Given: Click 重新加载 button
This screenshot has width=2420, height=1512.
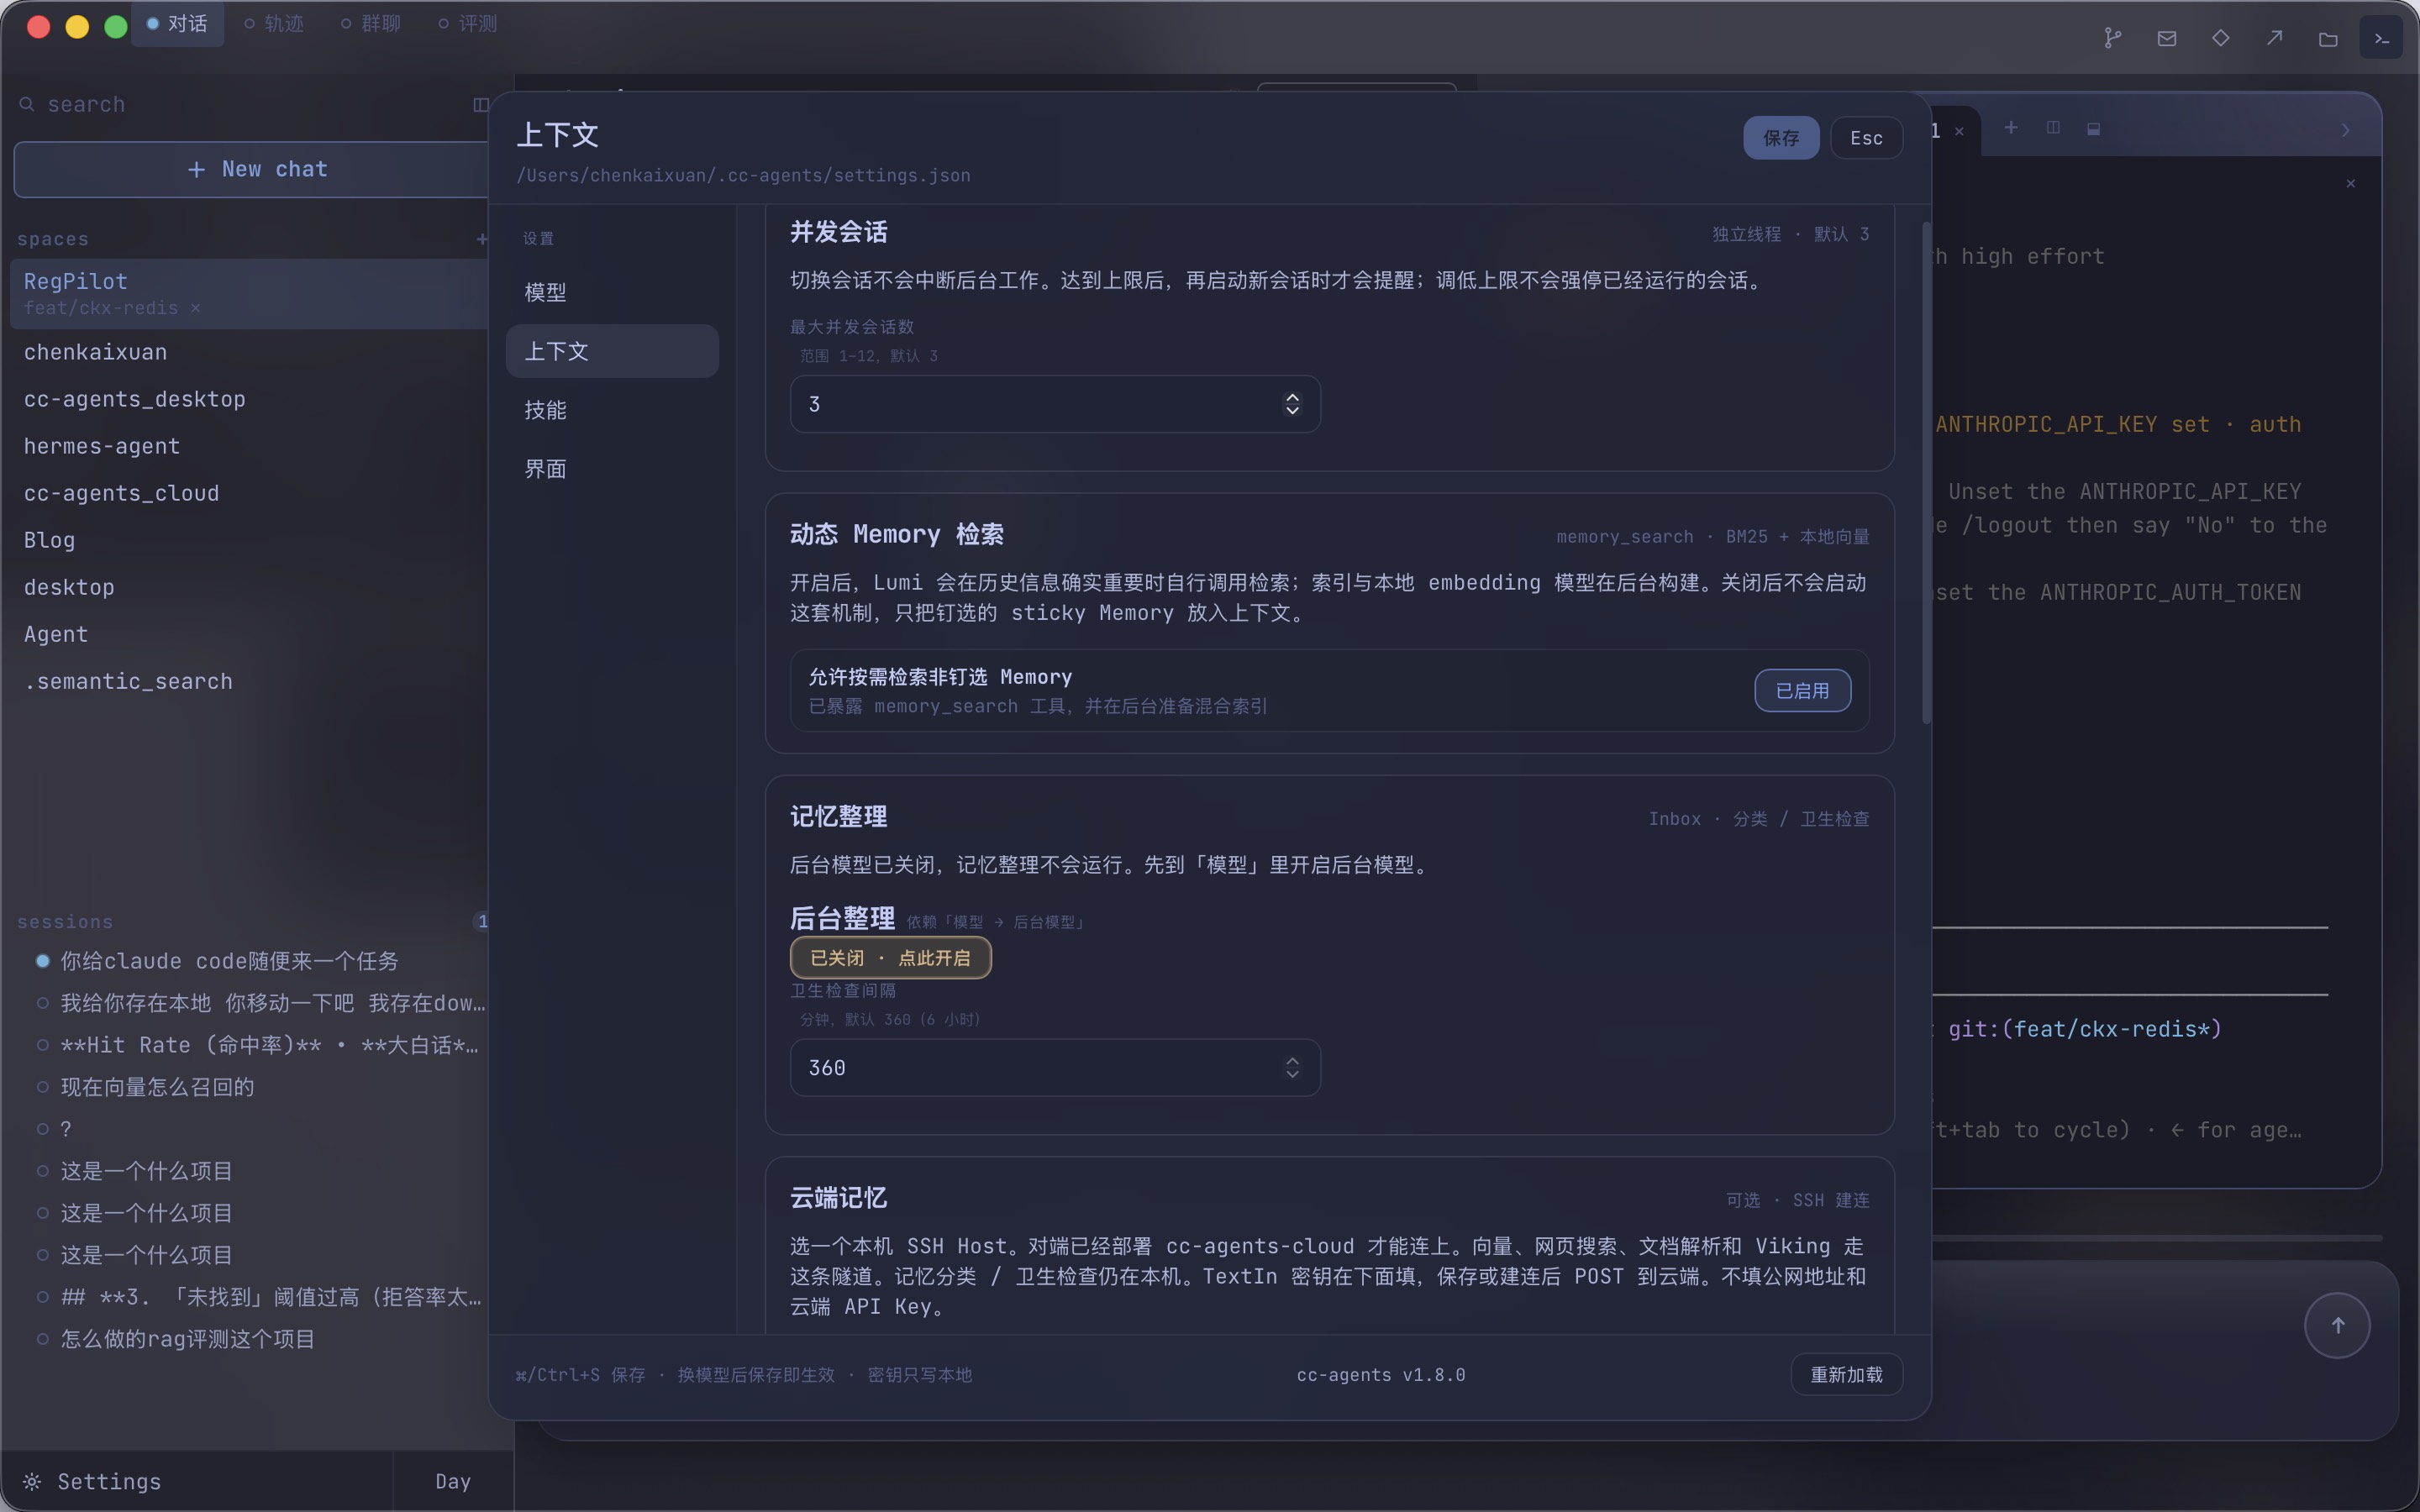Looking at the screenshot, I should click(x=1846, y=1374).
